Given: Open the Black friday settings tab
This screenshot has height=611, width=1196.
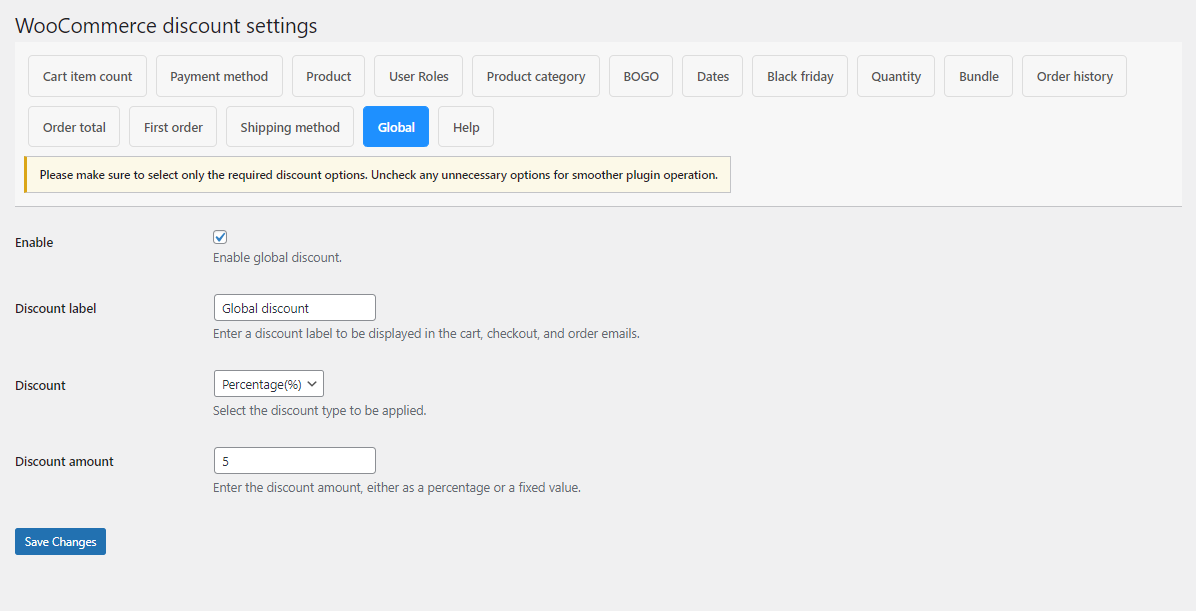Looking at the screenshot, I should point(799,75).
